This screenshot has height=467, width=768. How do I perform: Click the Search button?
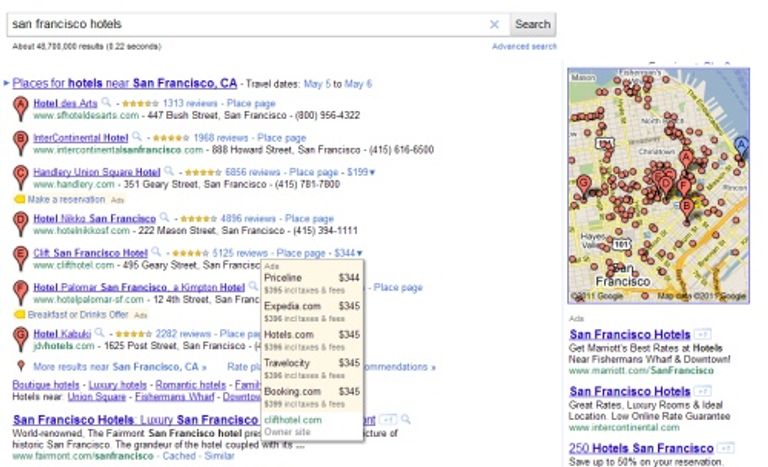pyautogui.click(x=532, y=24)
